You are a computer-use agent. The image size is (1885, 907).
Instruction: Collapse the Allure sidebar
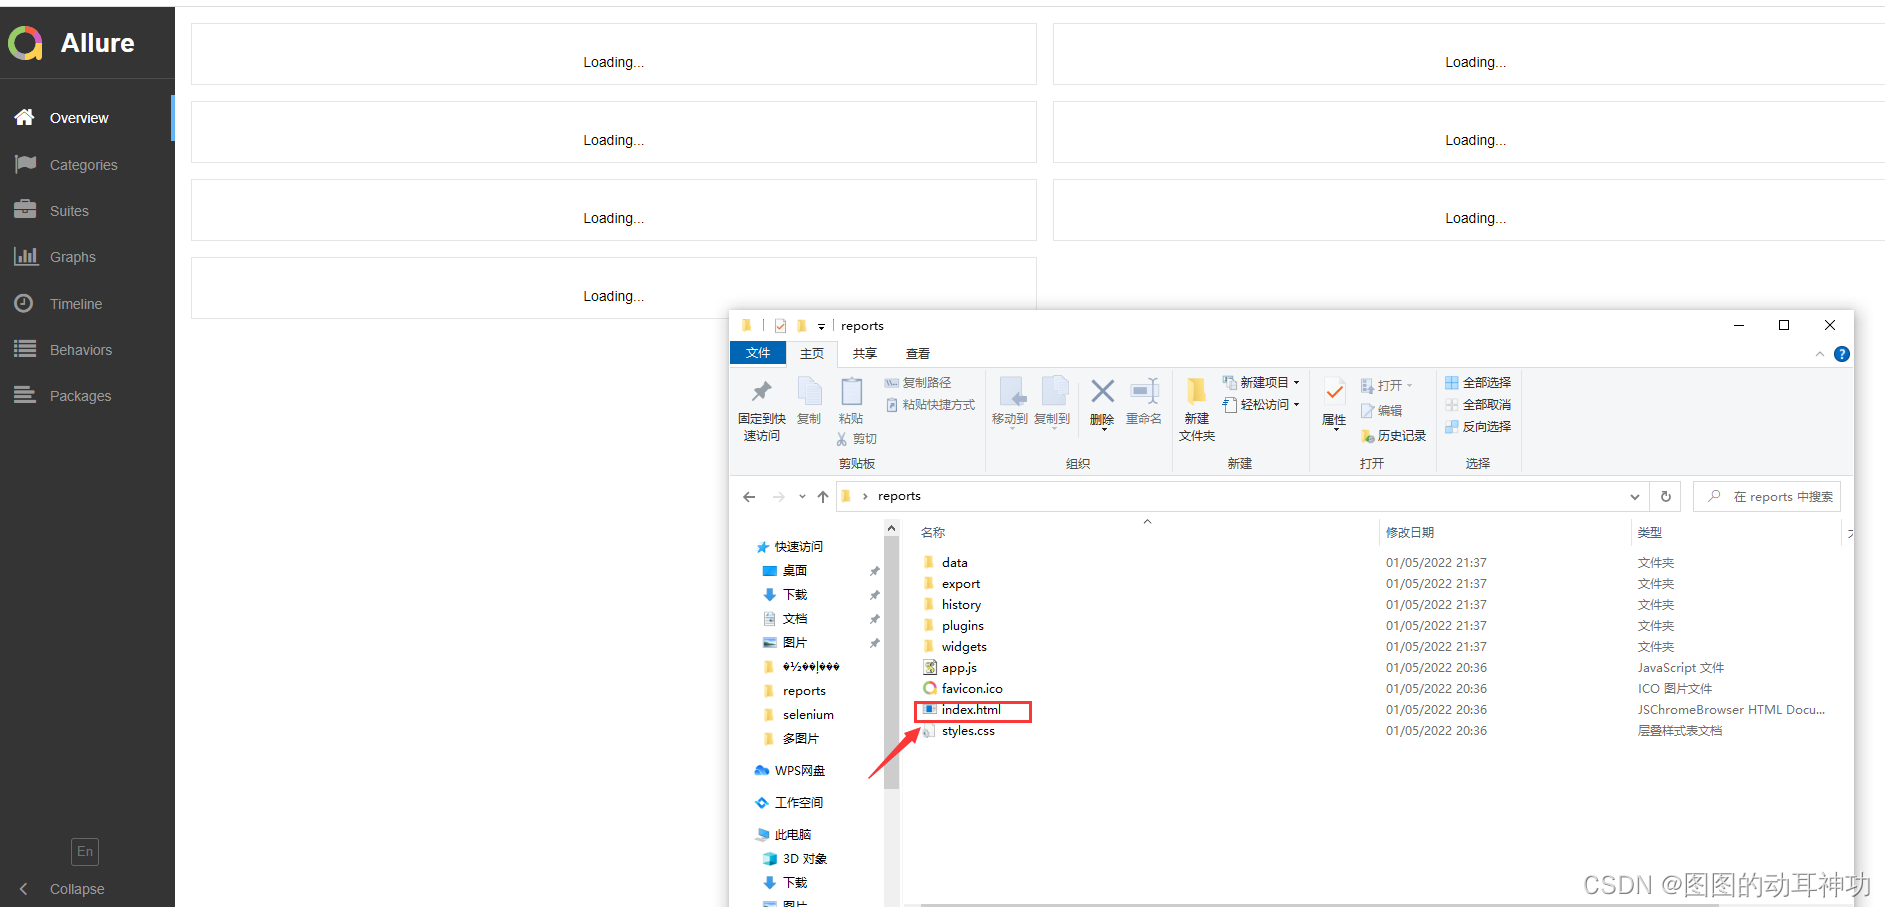coord(62,889)
